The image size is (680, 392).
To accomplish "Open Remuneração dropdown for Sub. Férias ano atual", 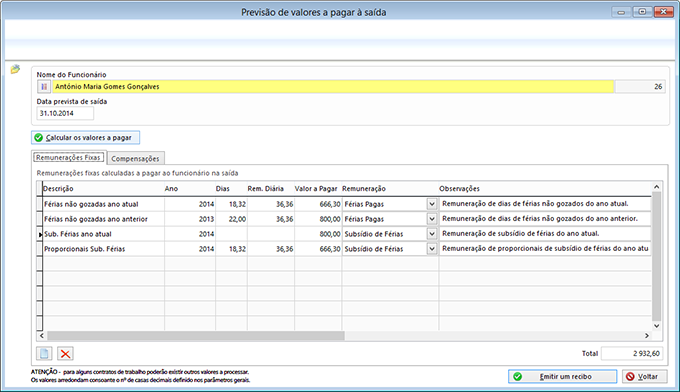I will (x=432, y=234).
